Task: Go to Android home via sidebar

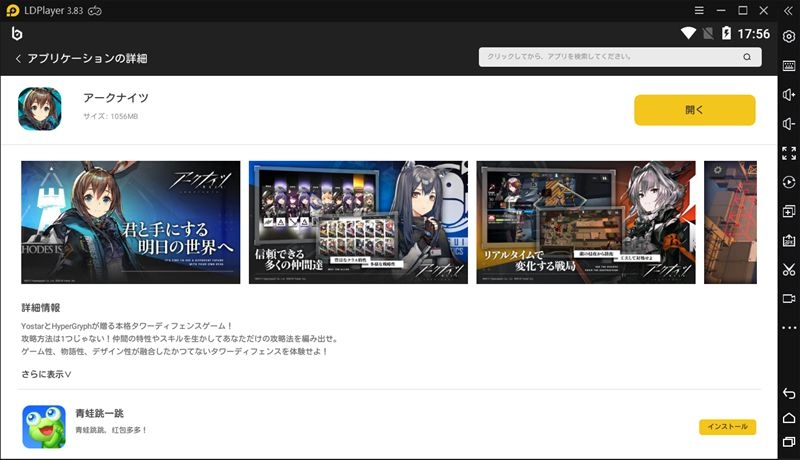Action: (x=789, y=418)
